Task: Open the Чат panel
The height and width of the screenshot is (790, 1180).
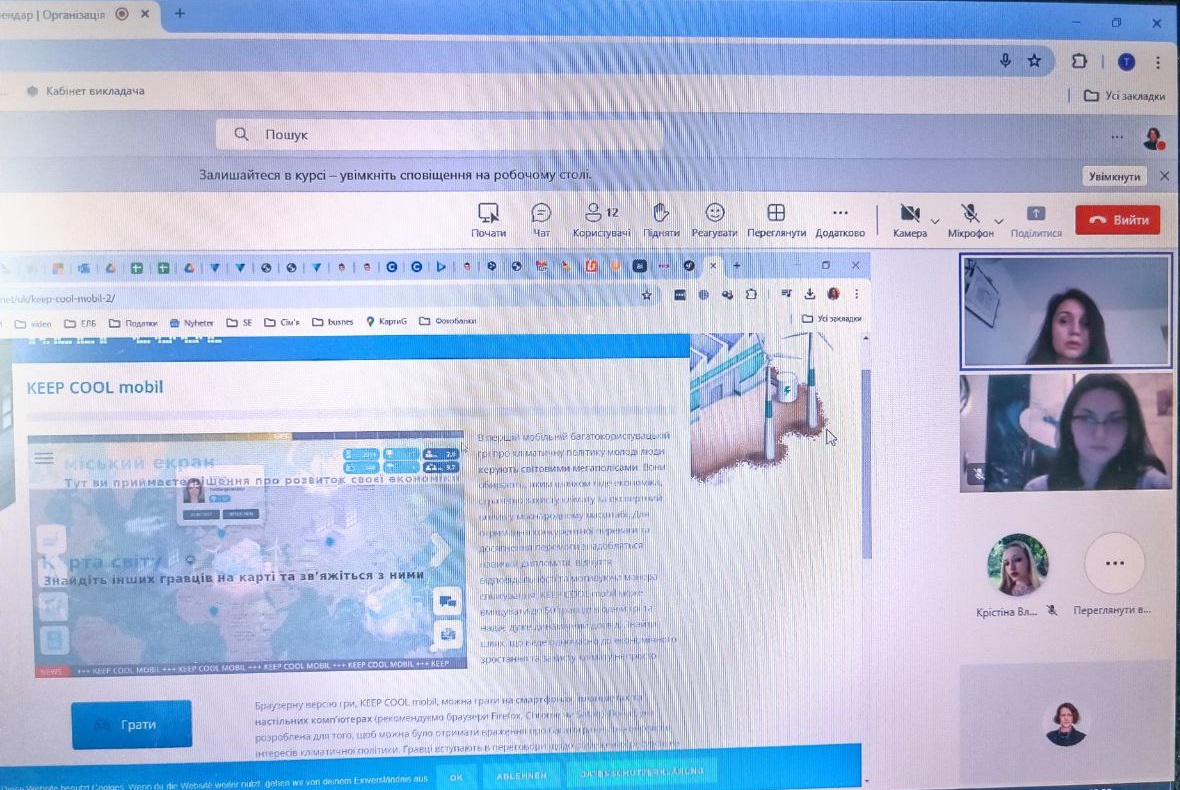Action: click(541, 220)
